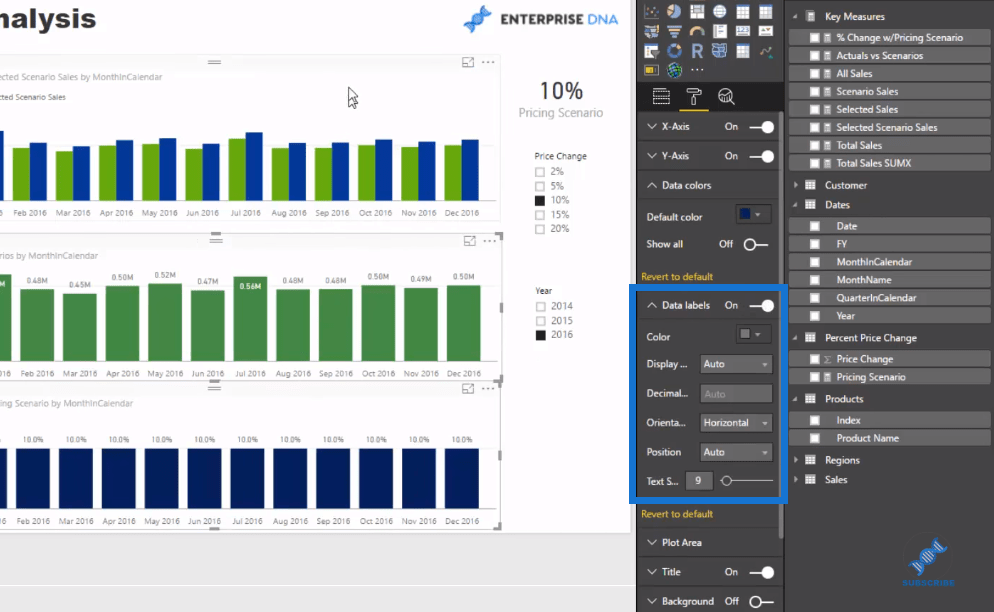Toggle the X-Axis switch
The width and height of the screenshot is (994, 612).
click(761, 127)
